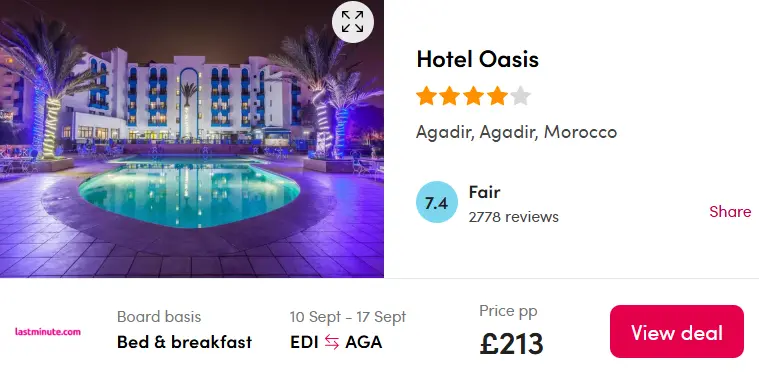
Task: Click the grey fifth rating star
Action: tap(520, 96)
